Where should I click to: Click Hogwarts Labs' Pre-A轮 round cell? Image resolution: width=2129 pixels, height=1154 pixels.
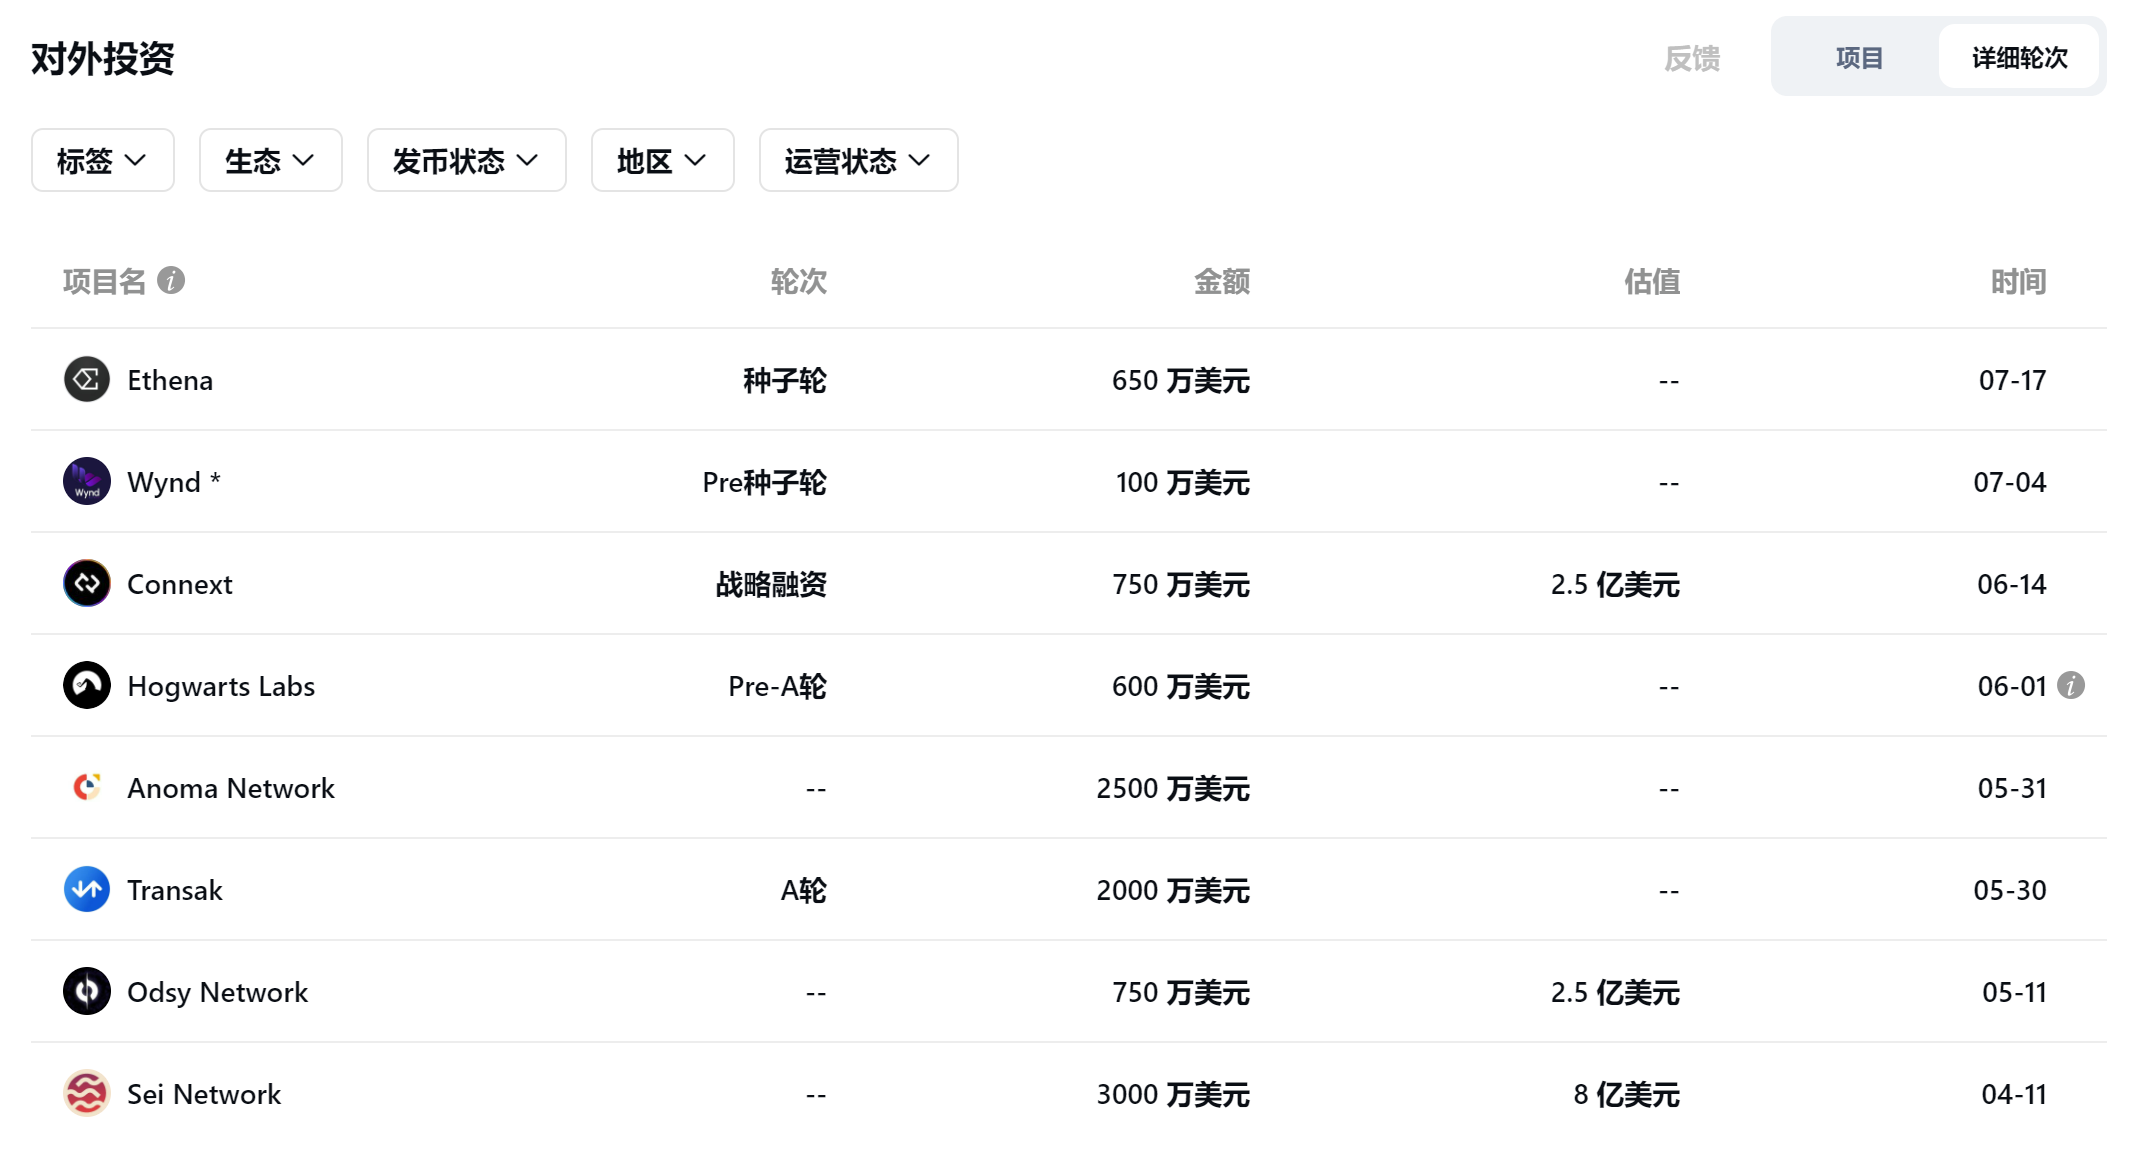tap(778, 687)
